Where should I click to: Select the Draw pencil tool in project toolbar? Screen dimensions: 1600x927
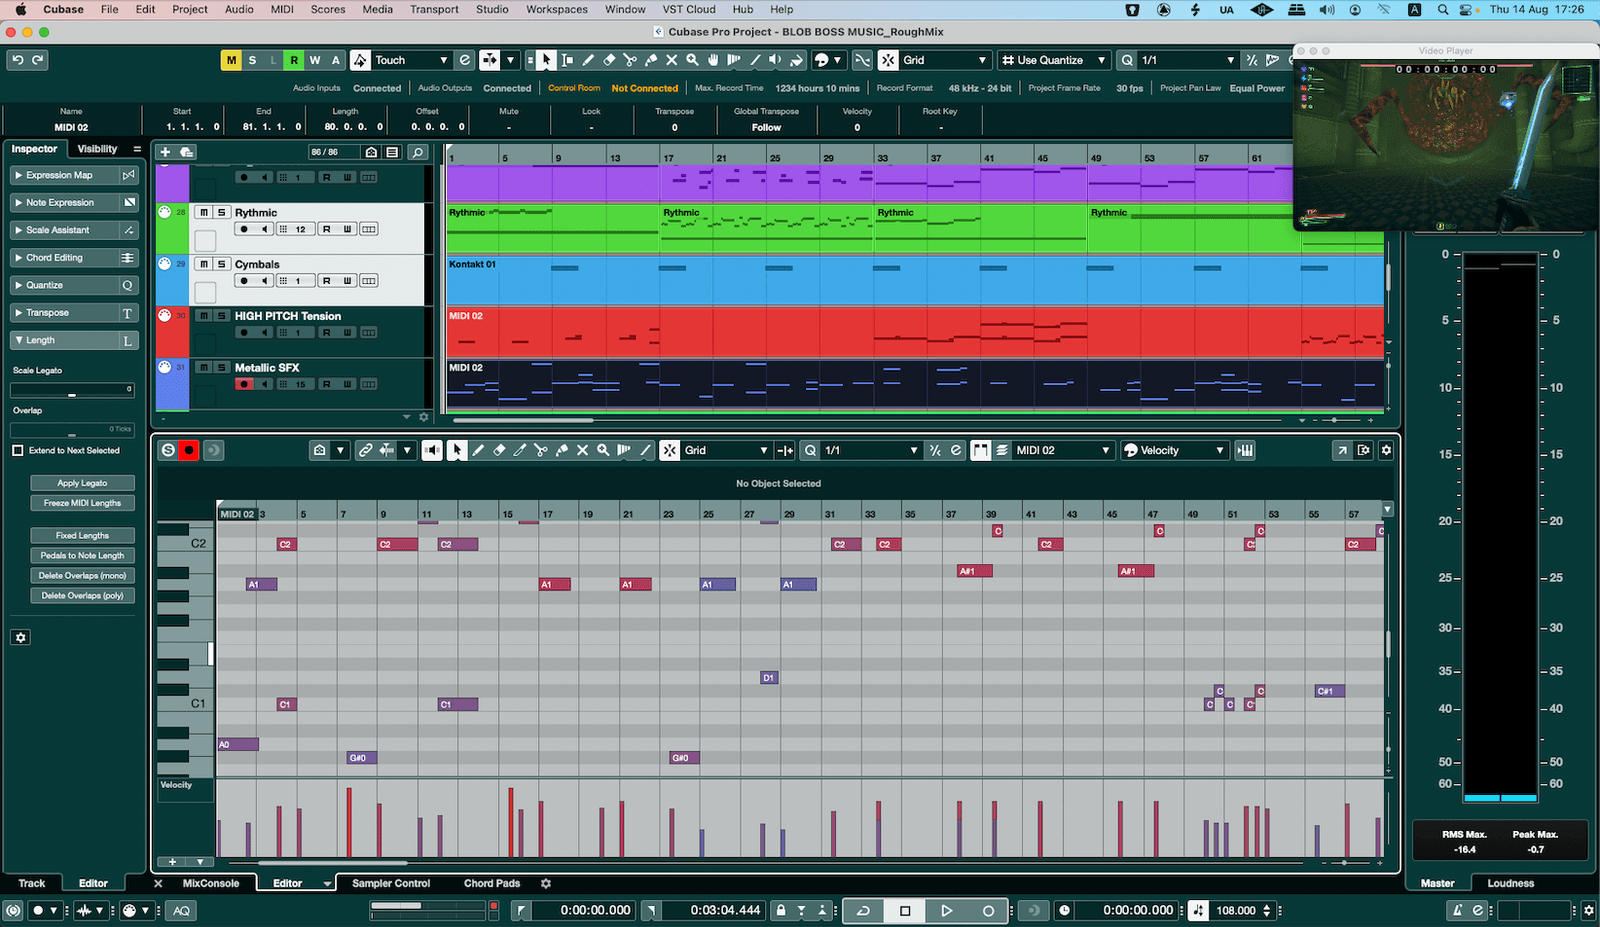pos(588,60)
